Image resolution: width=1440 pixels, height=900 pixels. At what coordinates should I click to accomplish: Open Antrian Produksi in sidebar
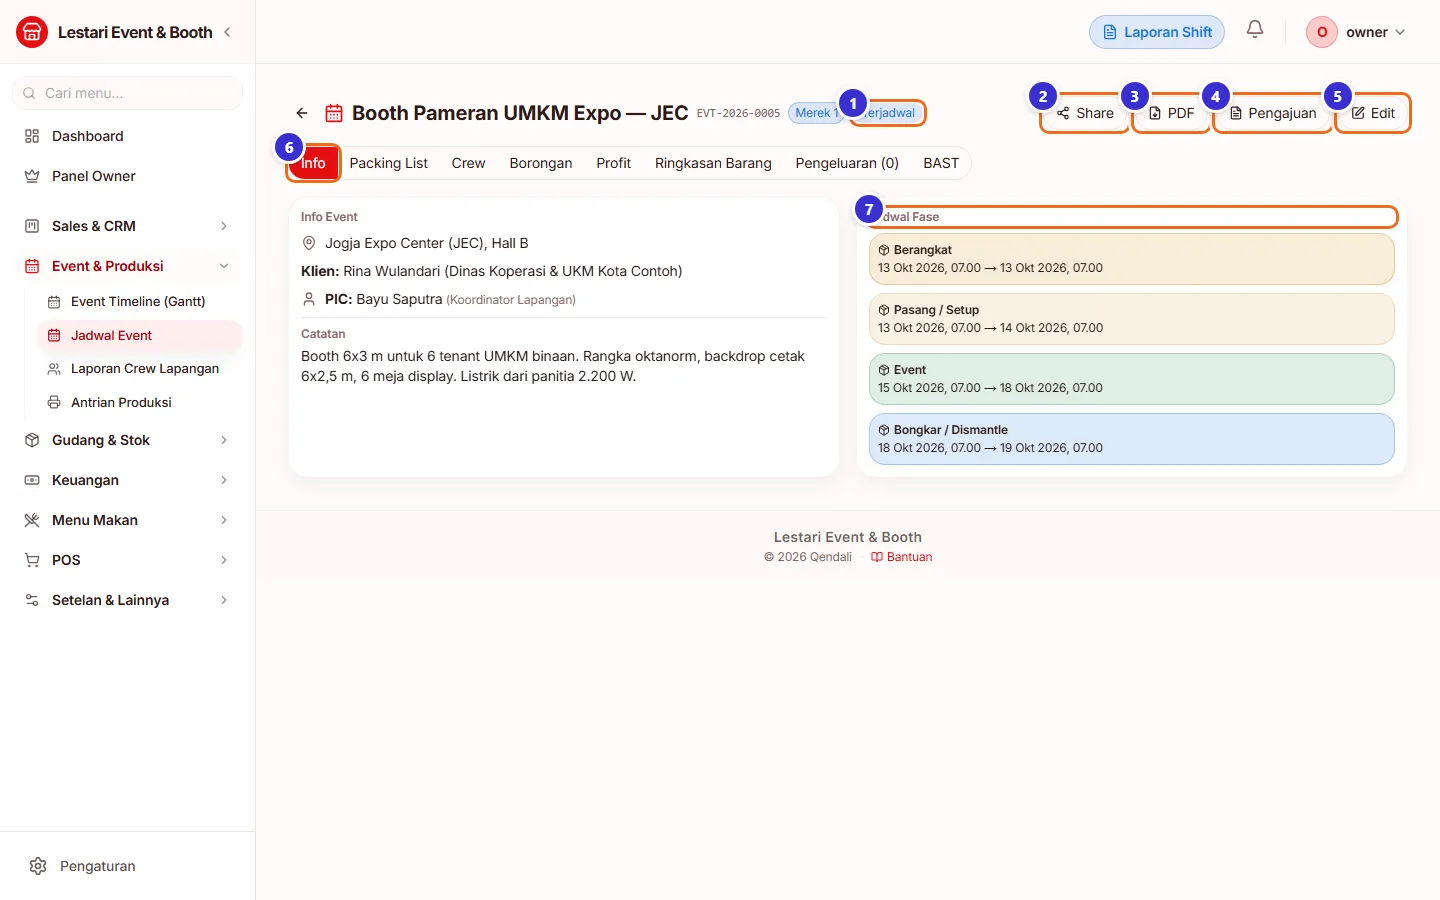[x=139, y=402]
